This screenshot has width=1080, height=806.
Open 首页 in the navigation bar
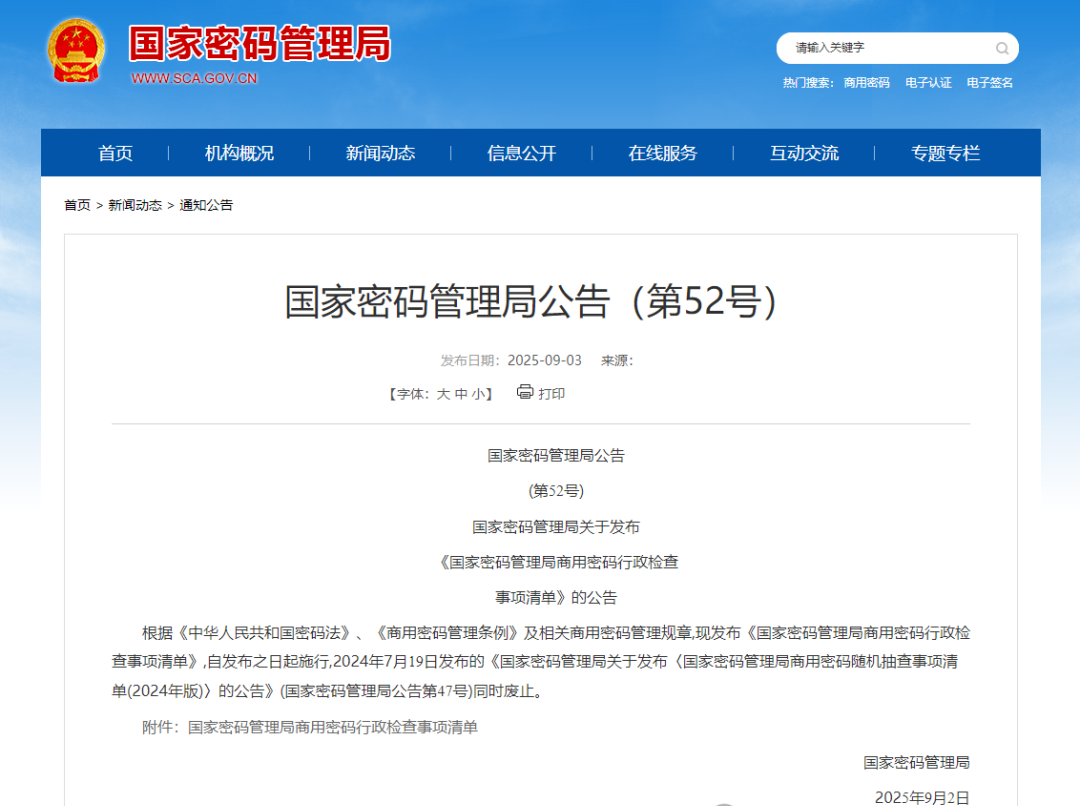(115, 153)
